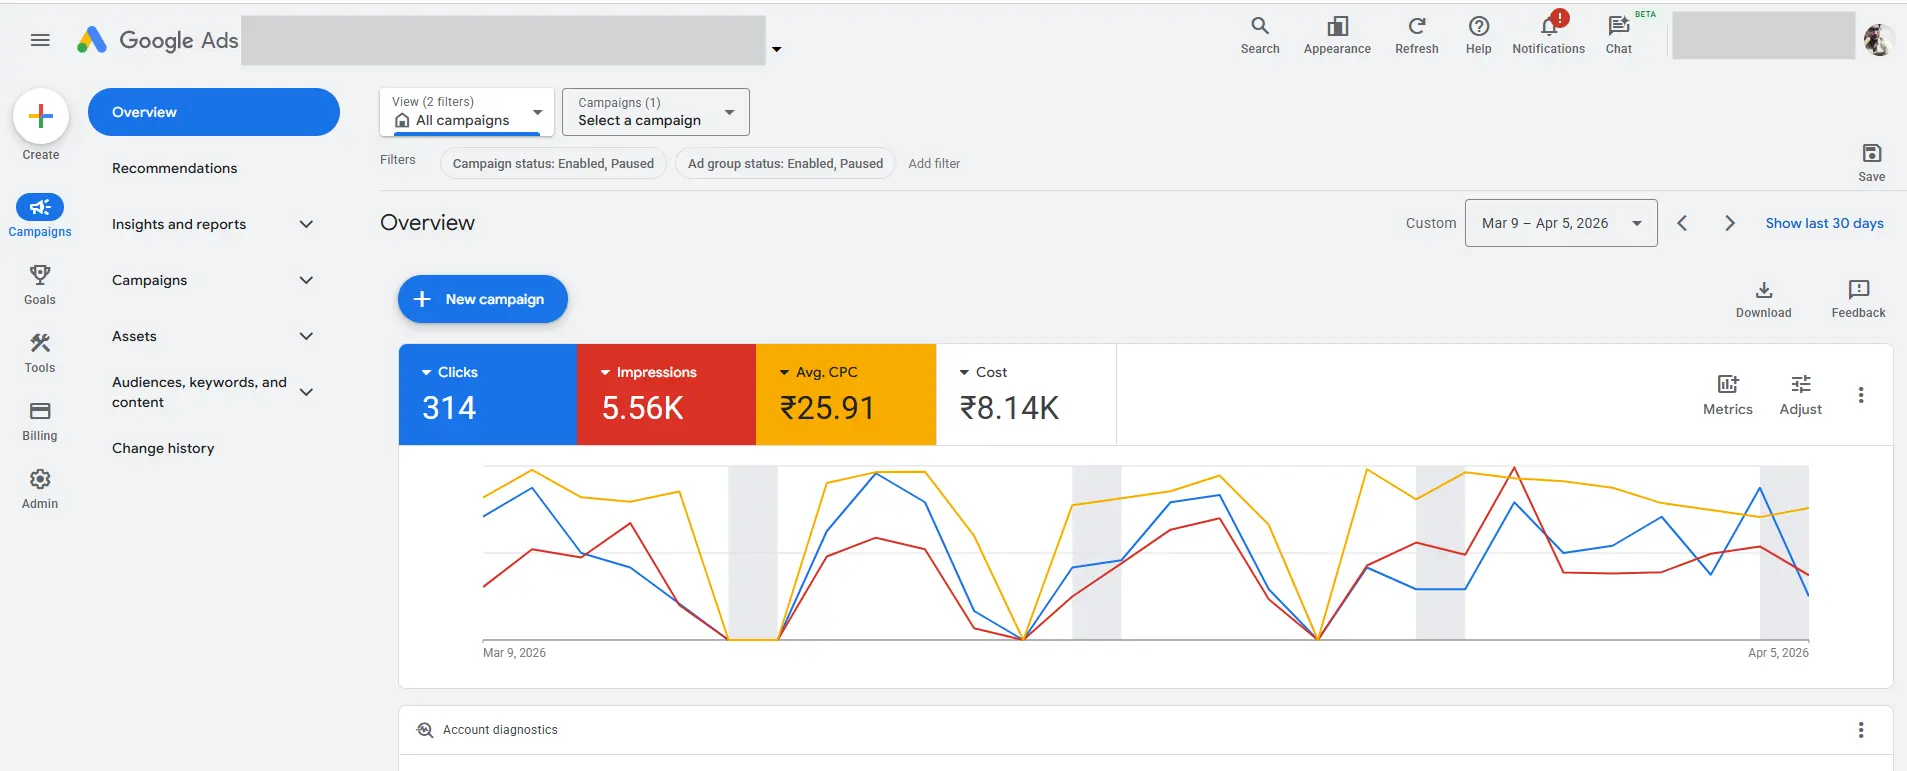Change the Cost metric dropdown

(x=983, y=372)
